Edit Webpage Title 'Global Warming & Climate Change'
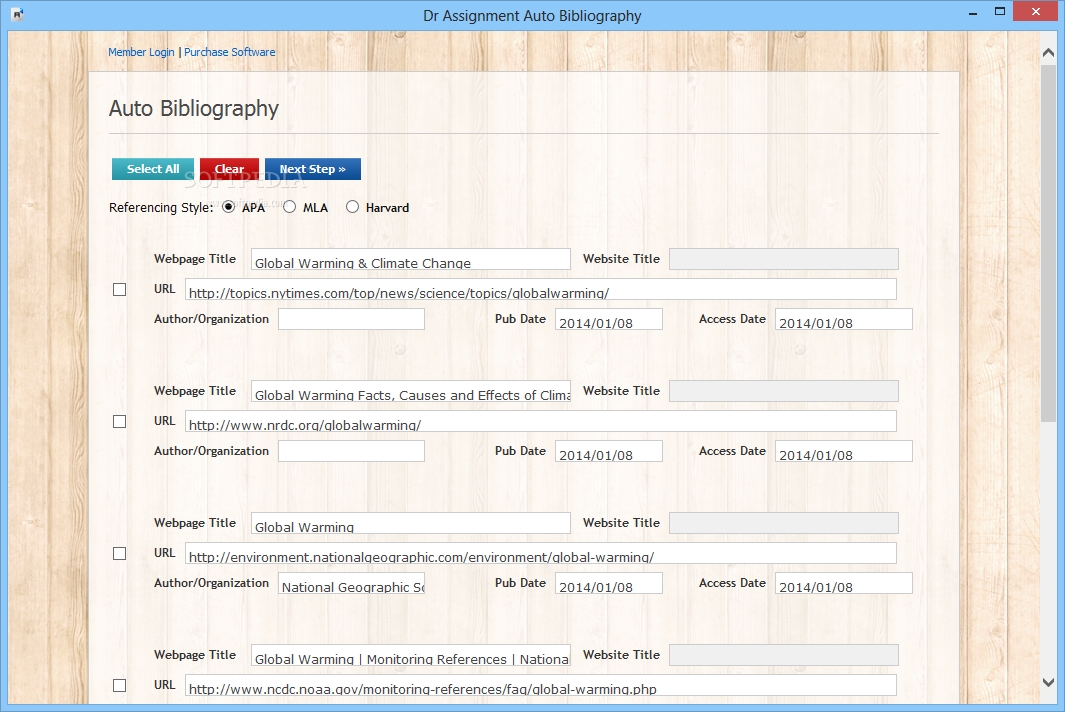This screenshot has height=712, width=1065. (x=410, y=259)
